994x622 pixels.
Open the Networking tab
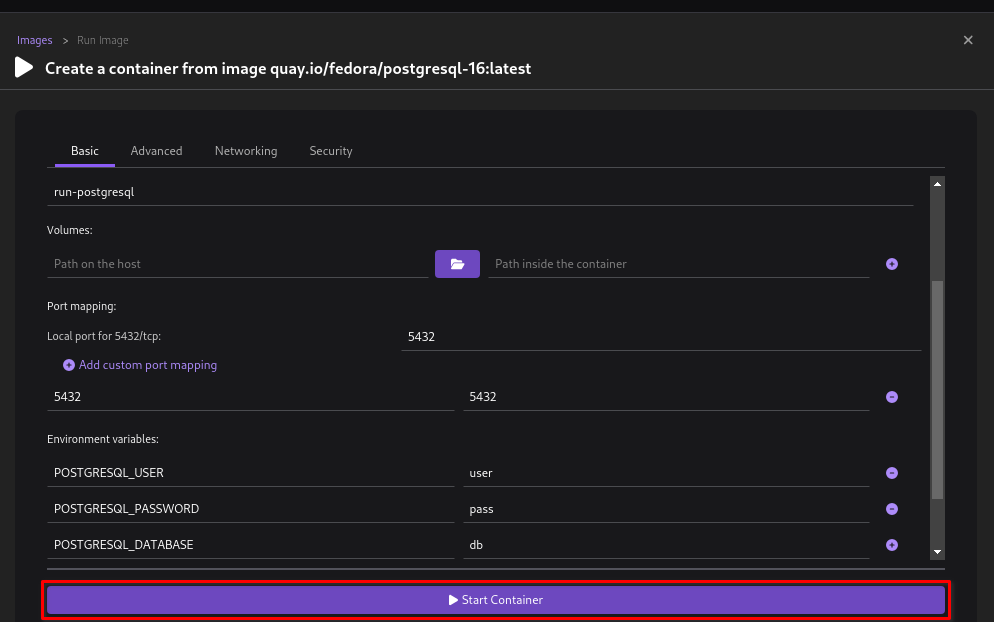[246, 151]
